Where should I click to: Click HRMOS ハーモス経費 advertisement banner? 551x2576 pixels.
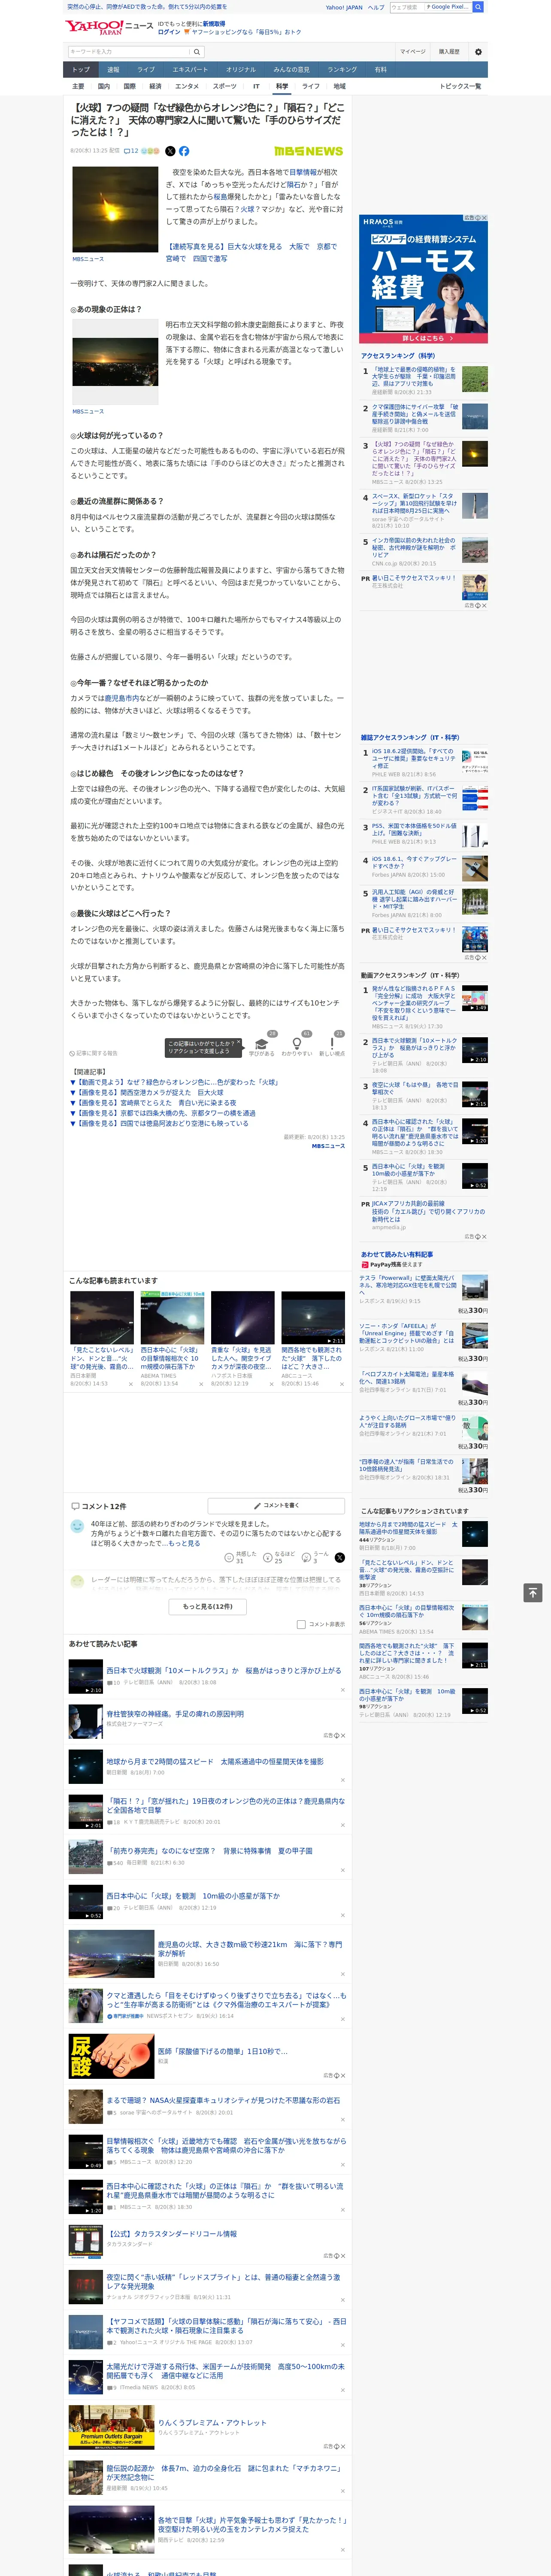423,278
